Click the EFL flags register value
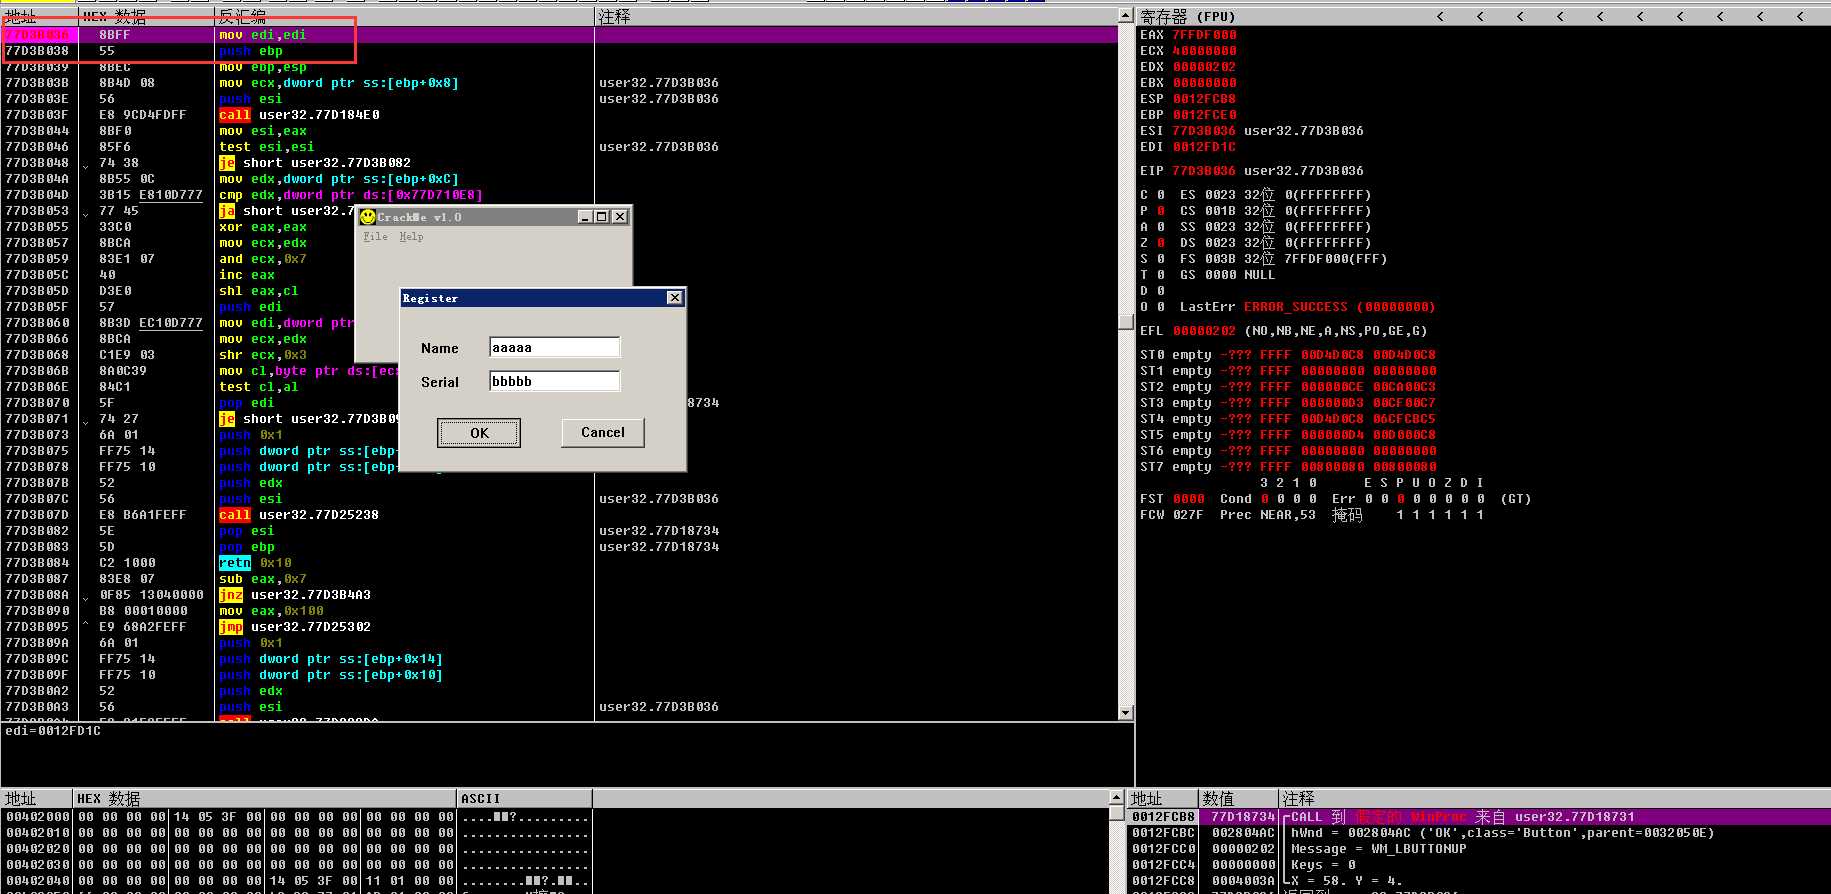Screen dimensions: 1831x894 1204,331
